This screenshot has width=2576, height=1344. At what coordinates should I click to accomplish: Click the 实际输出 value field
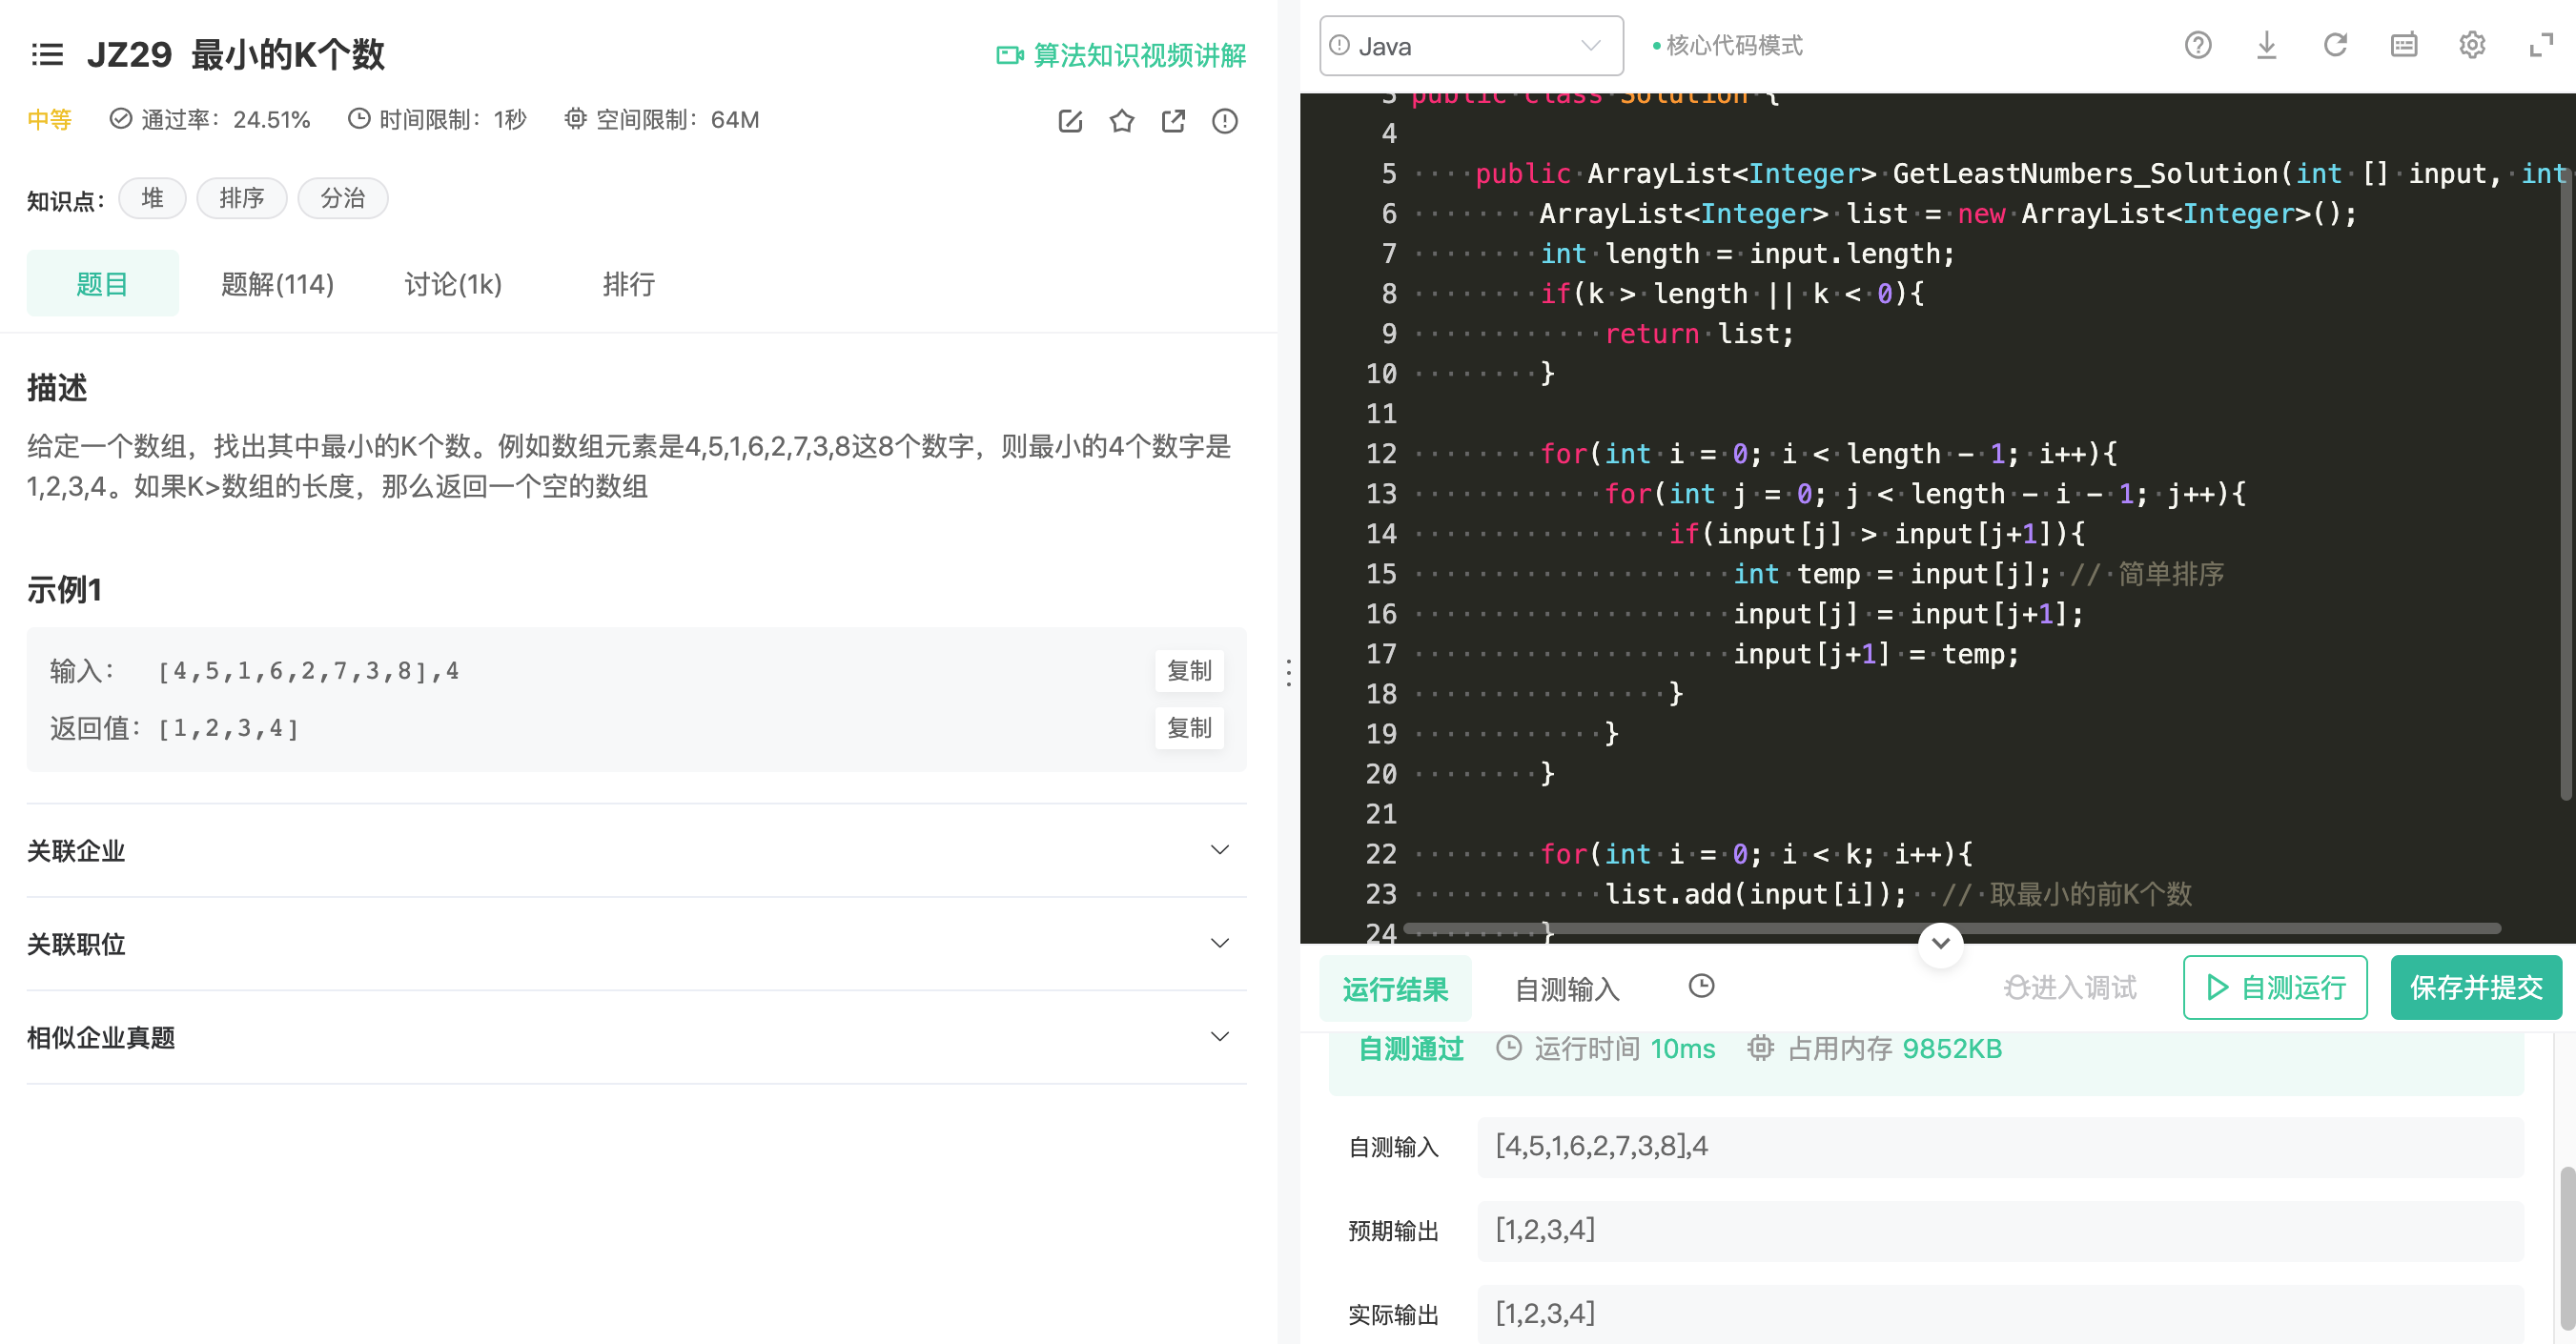(2000, 1313)
